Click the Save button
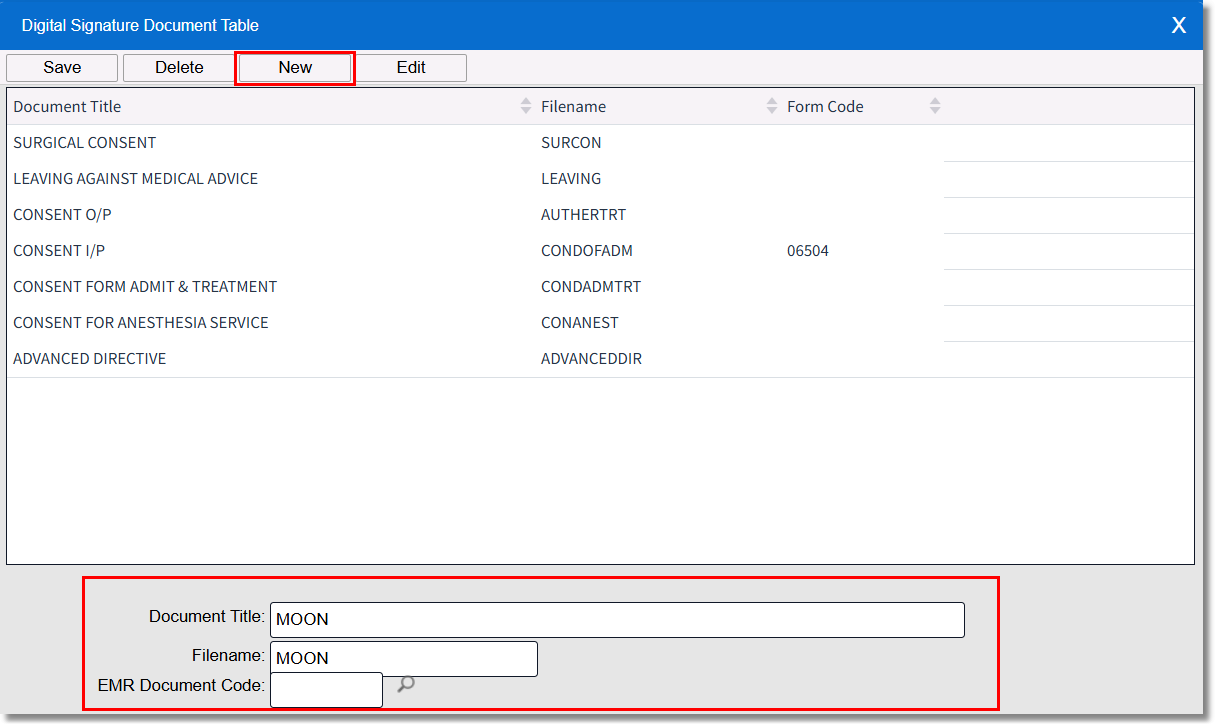The width and height of the screenshot is (1215, 726). tap(62, 68)
